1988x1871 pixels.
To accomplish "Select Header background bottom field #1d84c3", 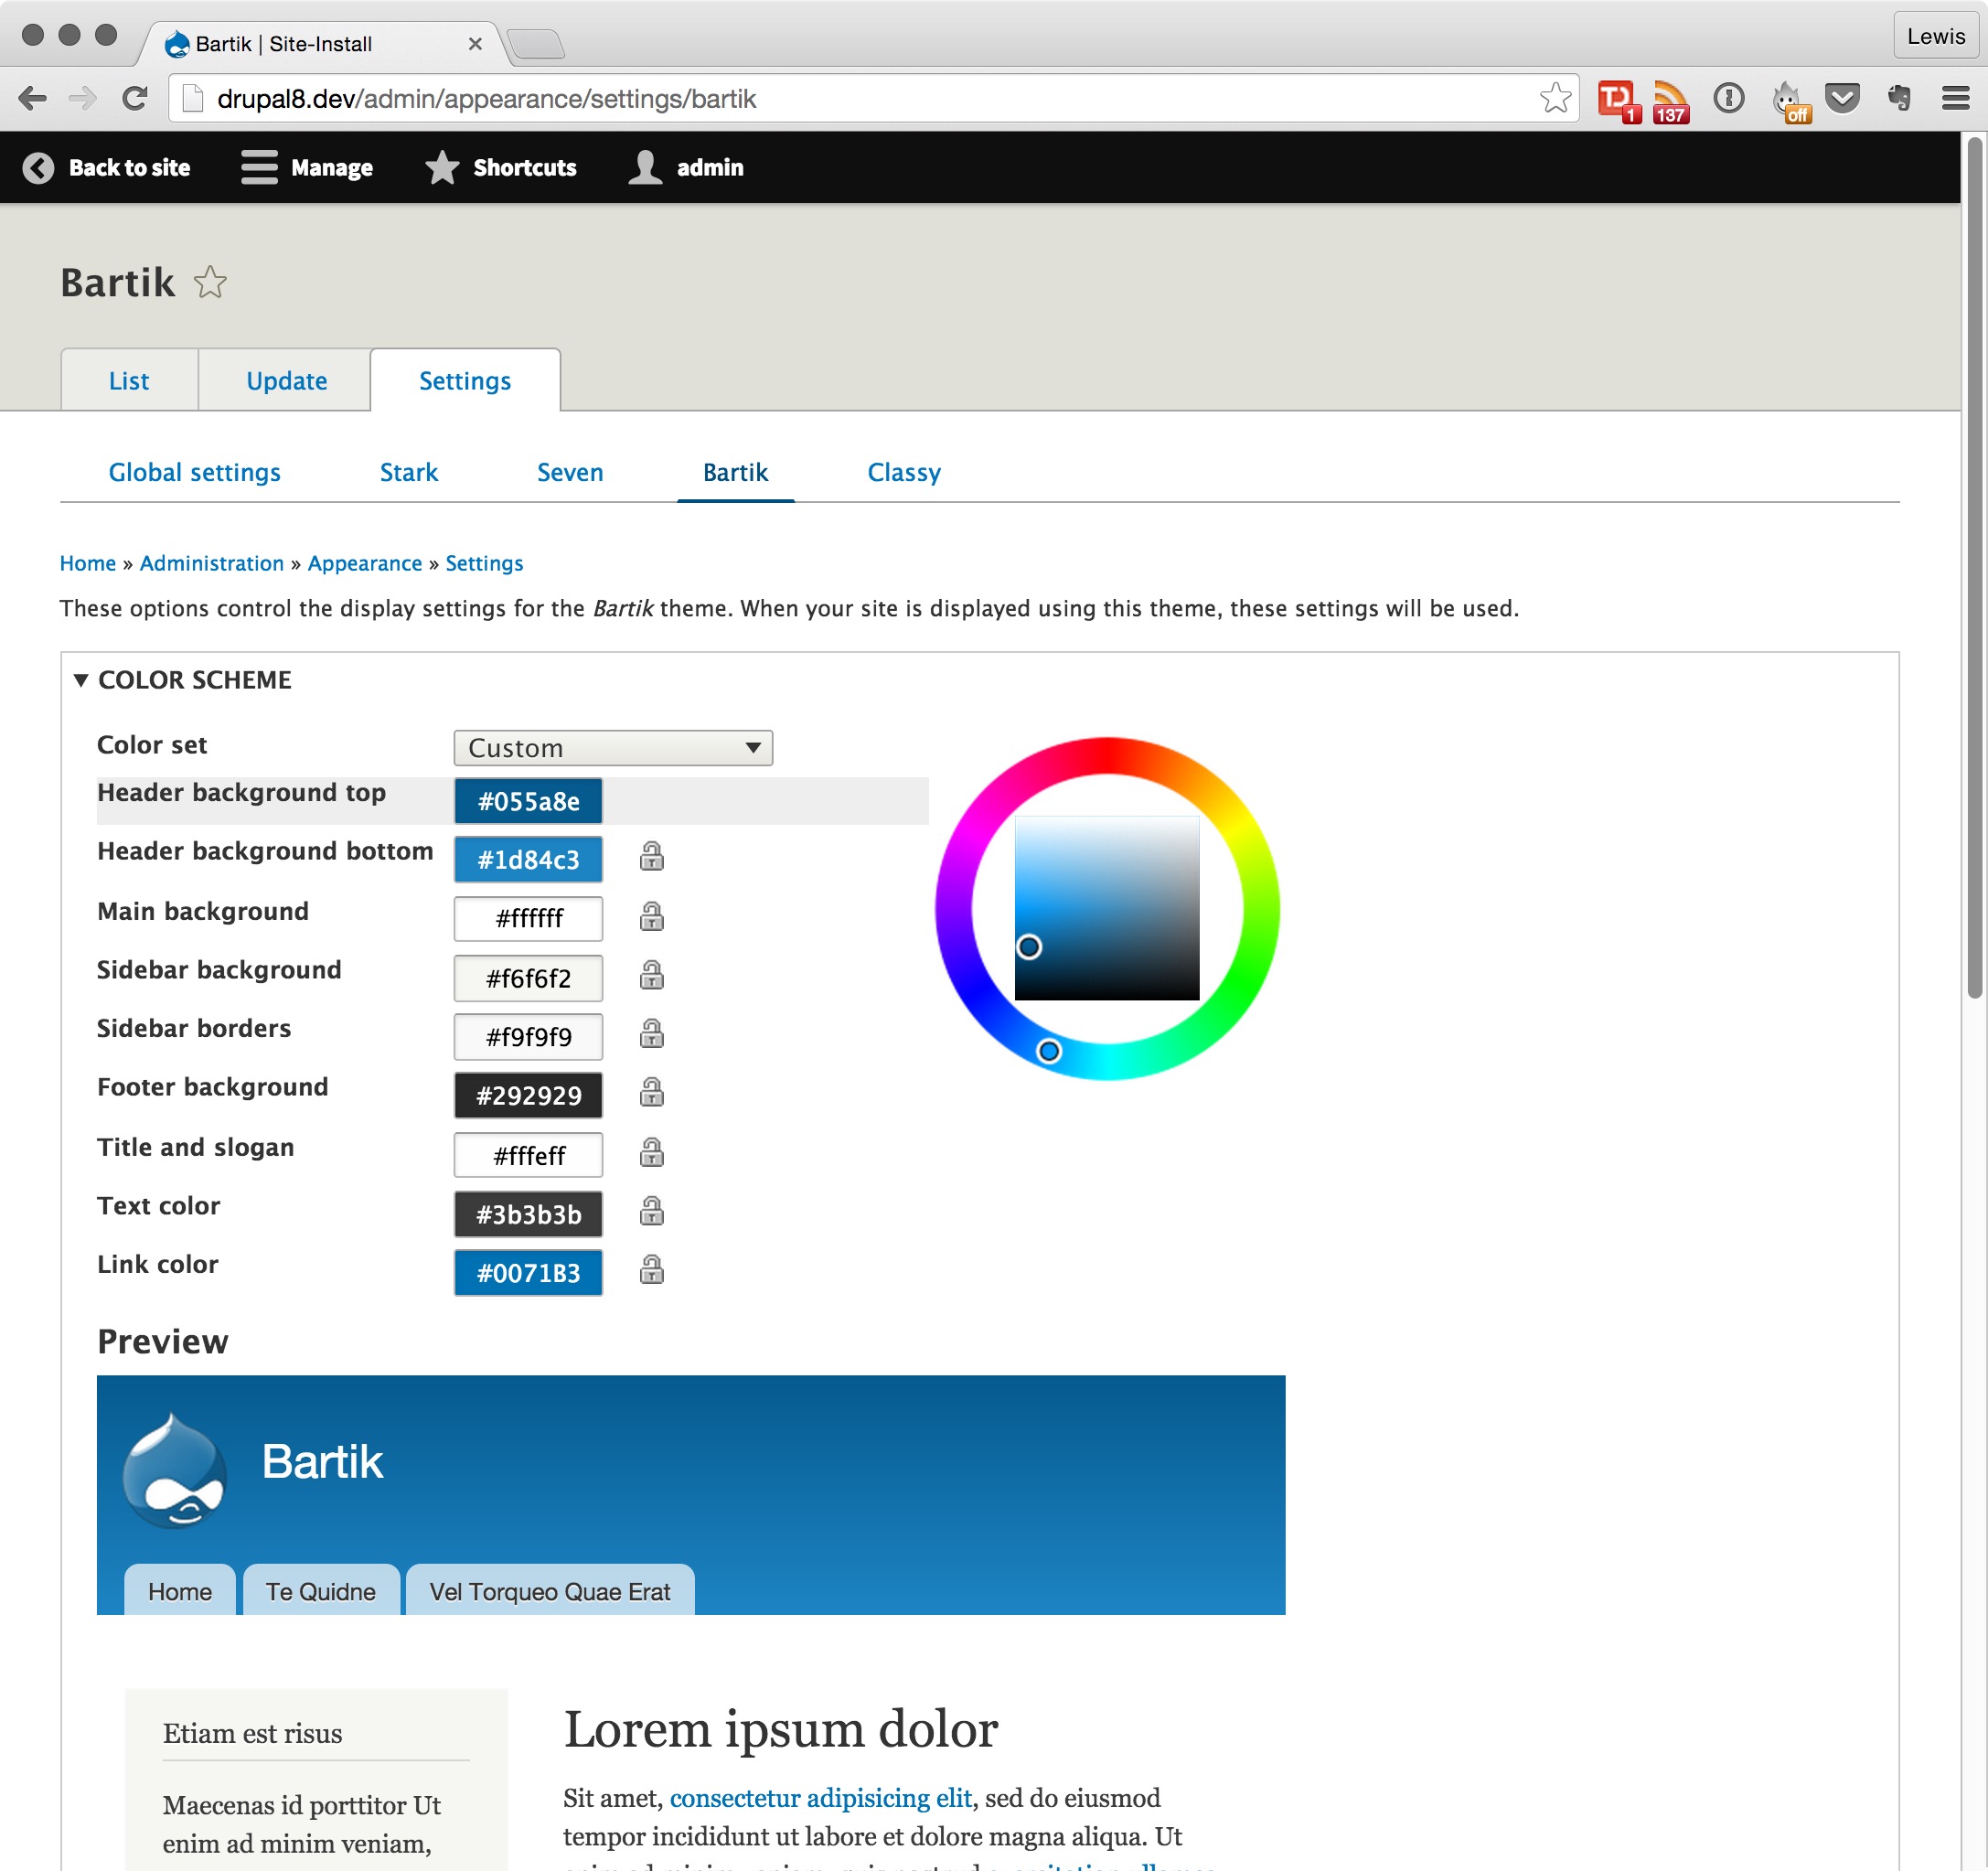I will pos(528,860).
